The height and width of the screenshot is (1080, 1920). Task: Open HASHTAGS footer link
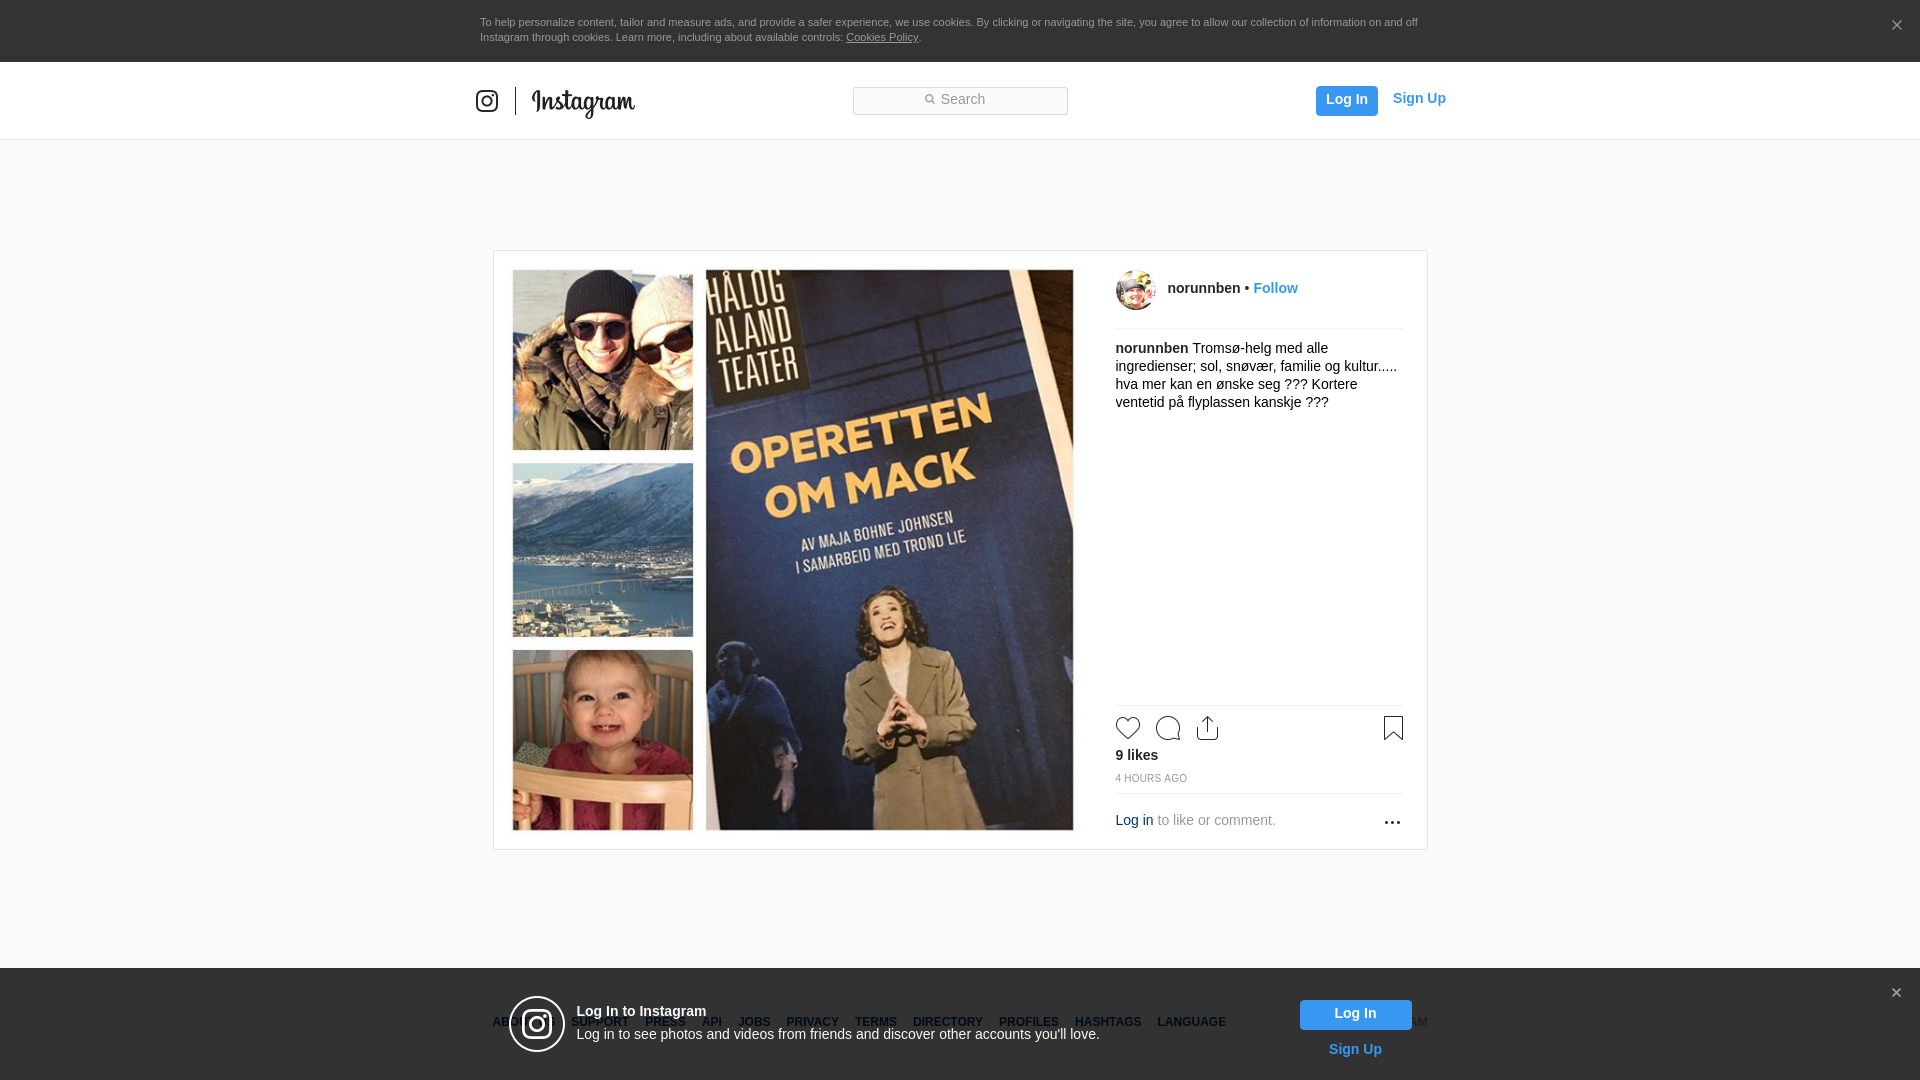click(x=1108, y=1022)
